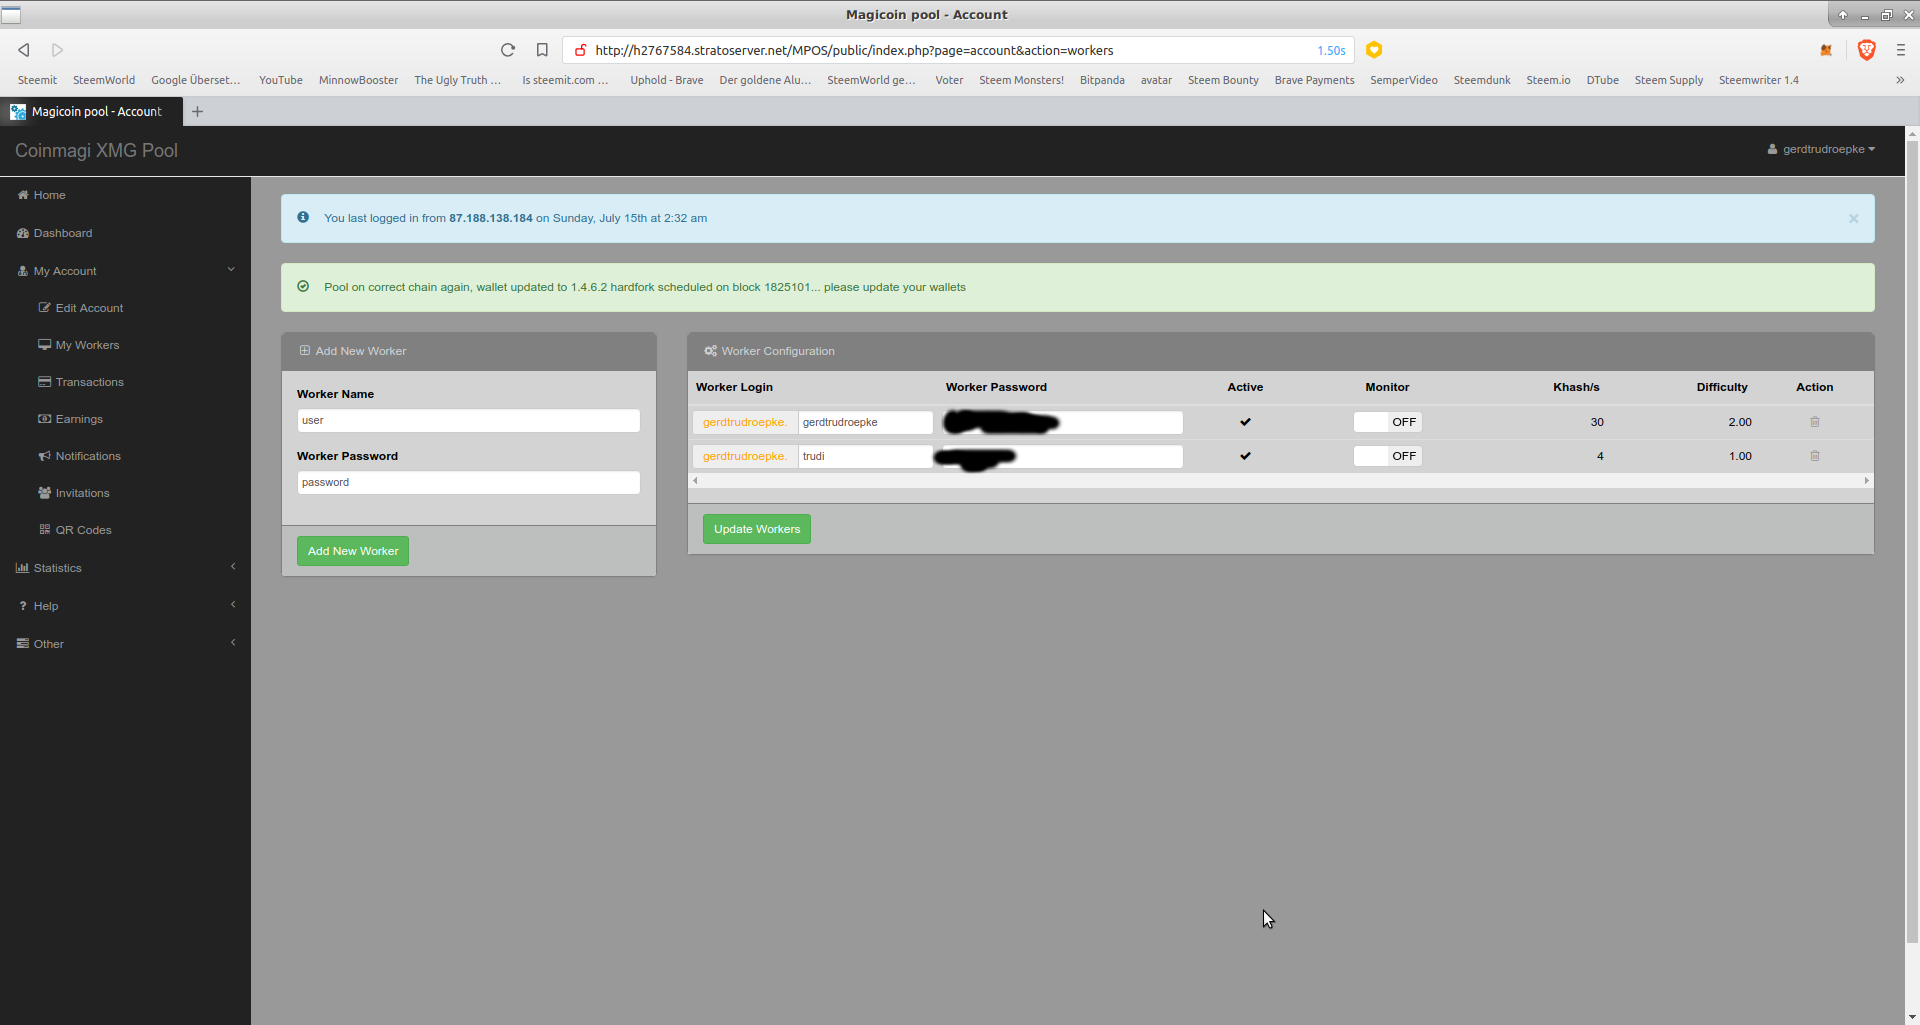
Task: Click the Update Workers button
Action: (757, 529)
